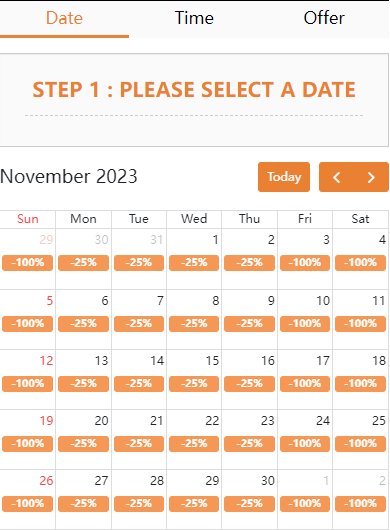Select the -100% offer on December 2
This screenshot has width=390, height=530.
[360, 504]
